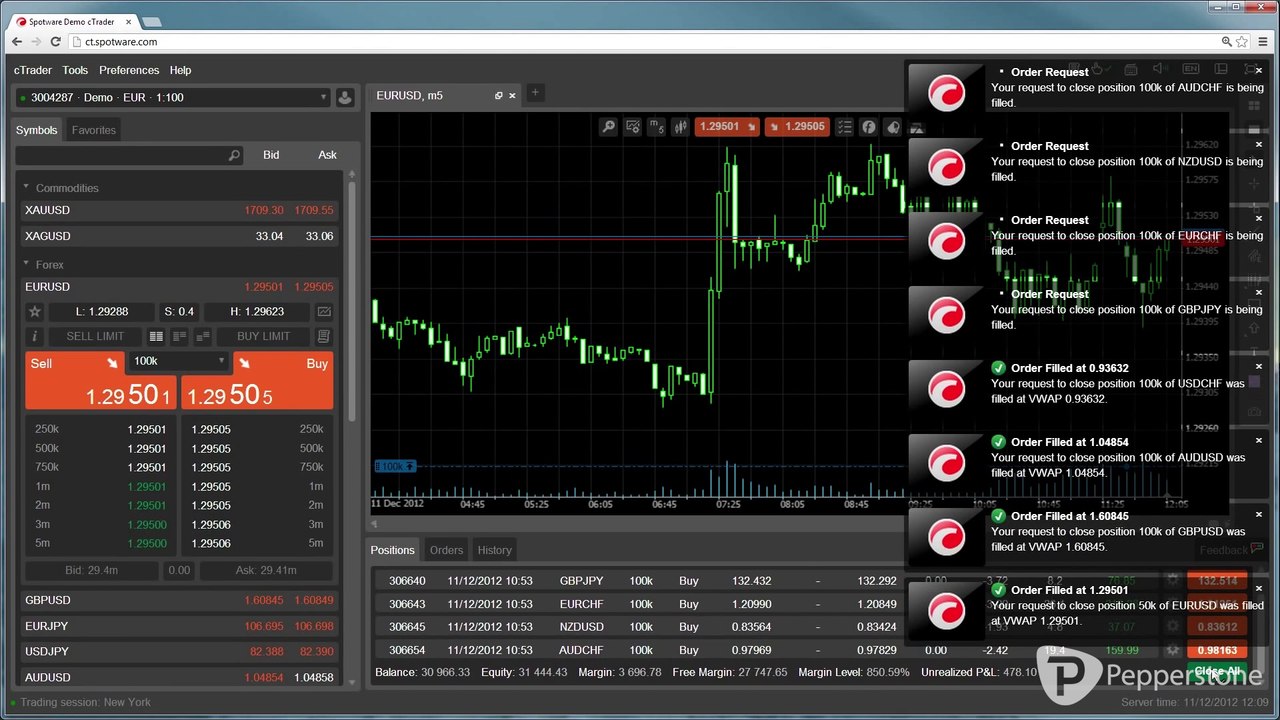The height and width of the screenshot is (720, 1280).
Task: Dismiss the AUDCHF order request notification
Action: point(1259,71)
